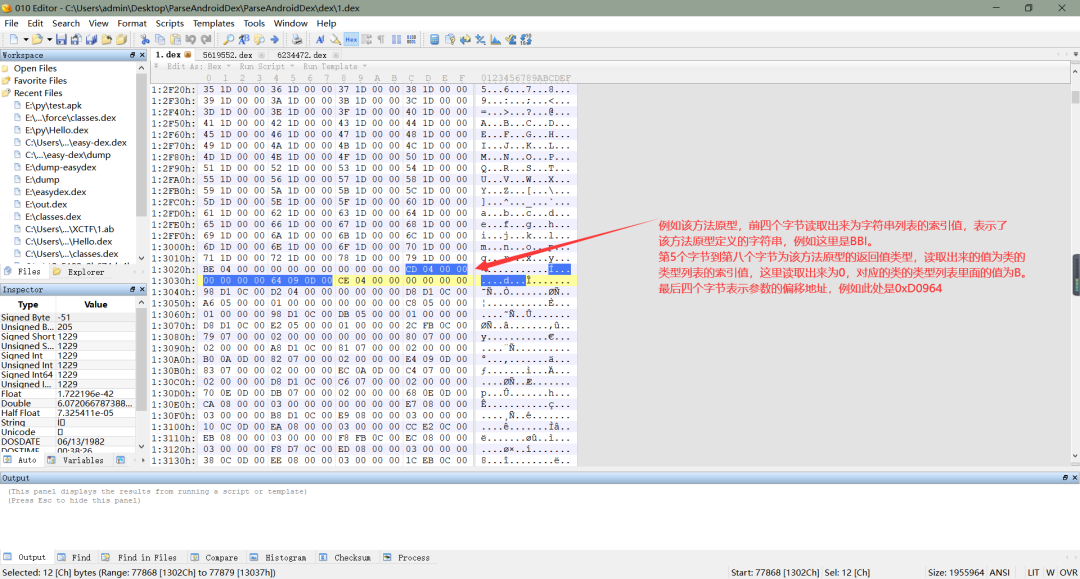Open the Run Template dropdown

(334, 67)
